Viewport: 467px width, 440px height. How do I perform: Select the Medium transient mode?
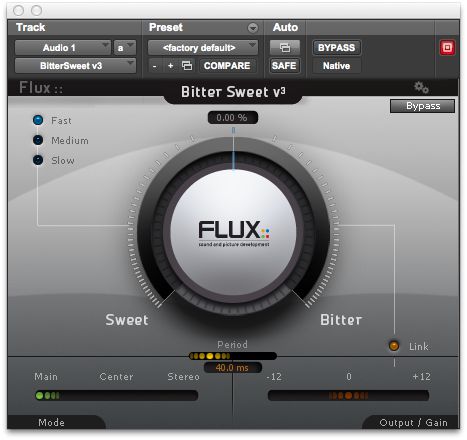click(38, 140)
